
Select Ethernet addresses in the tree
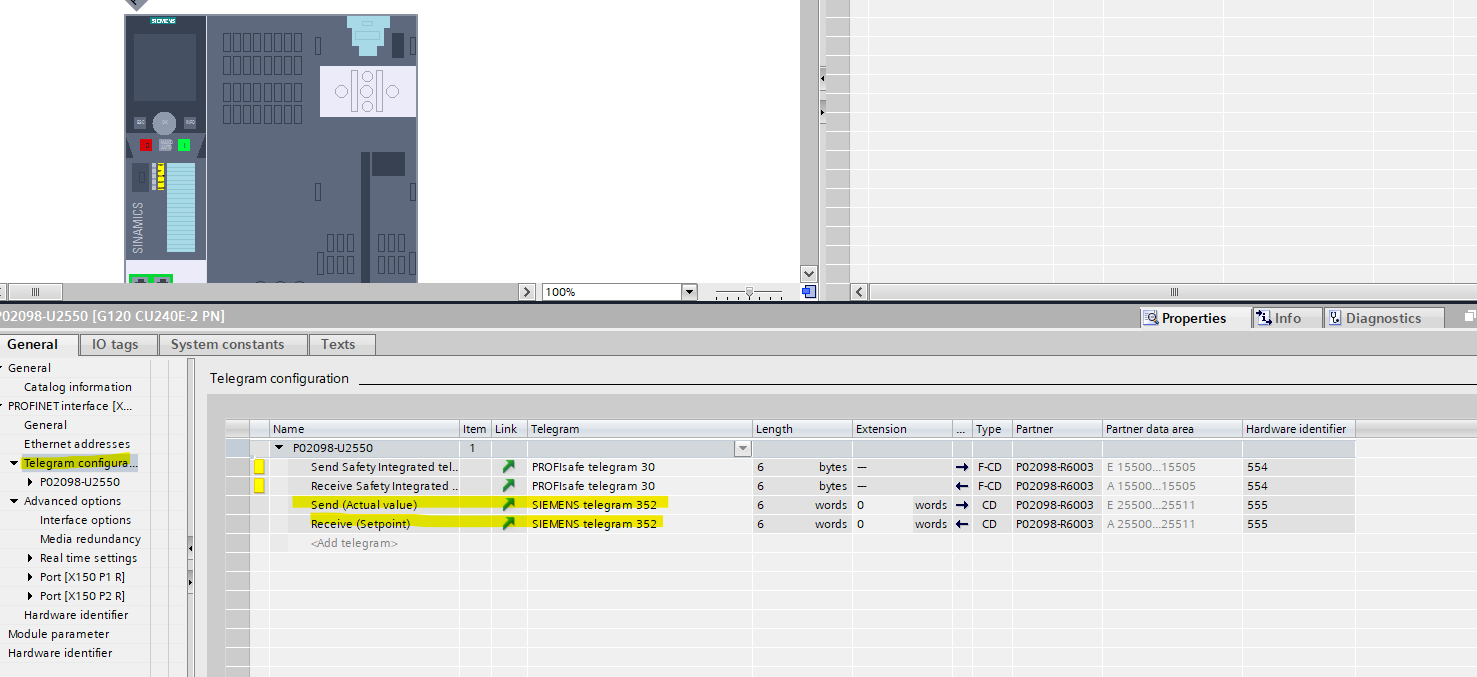pyautogui.click(x=77, y=444)
